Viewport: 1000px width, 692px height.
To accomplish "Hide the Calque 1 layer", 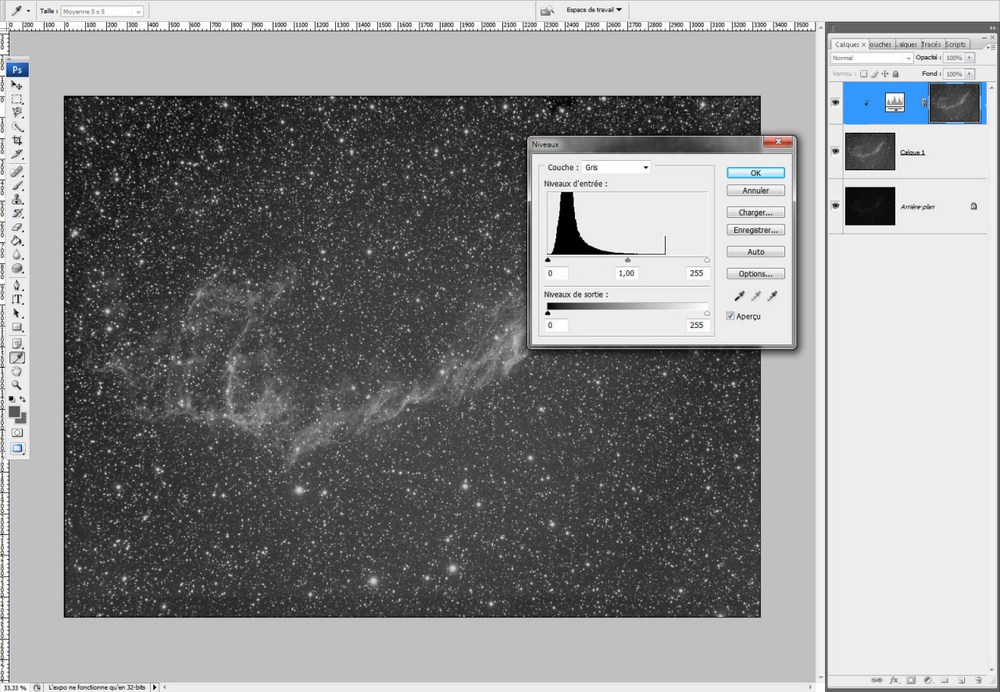I will [x=835, y=151].
